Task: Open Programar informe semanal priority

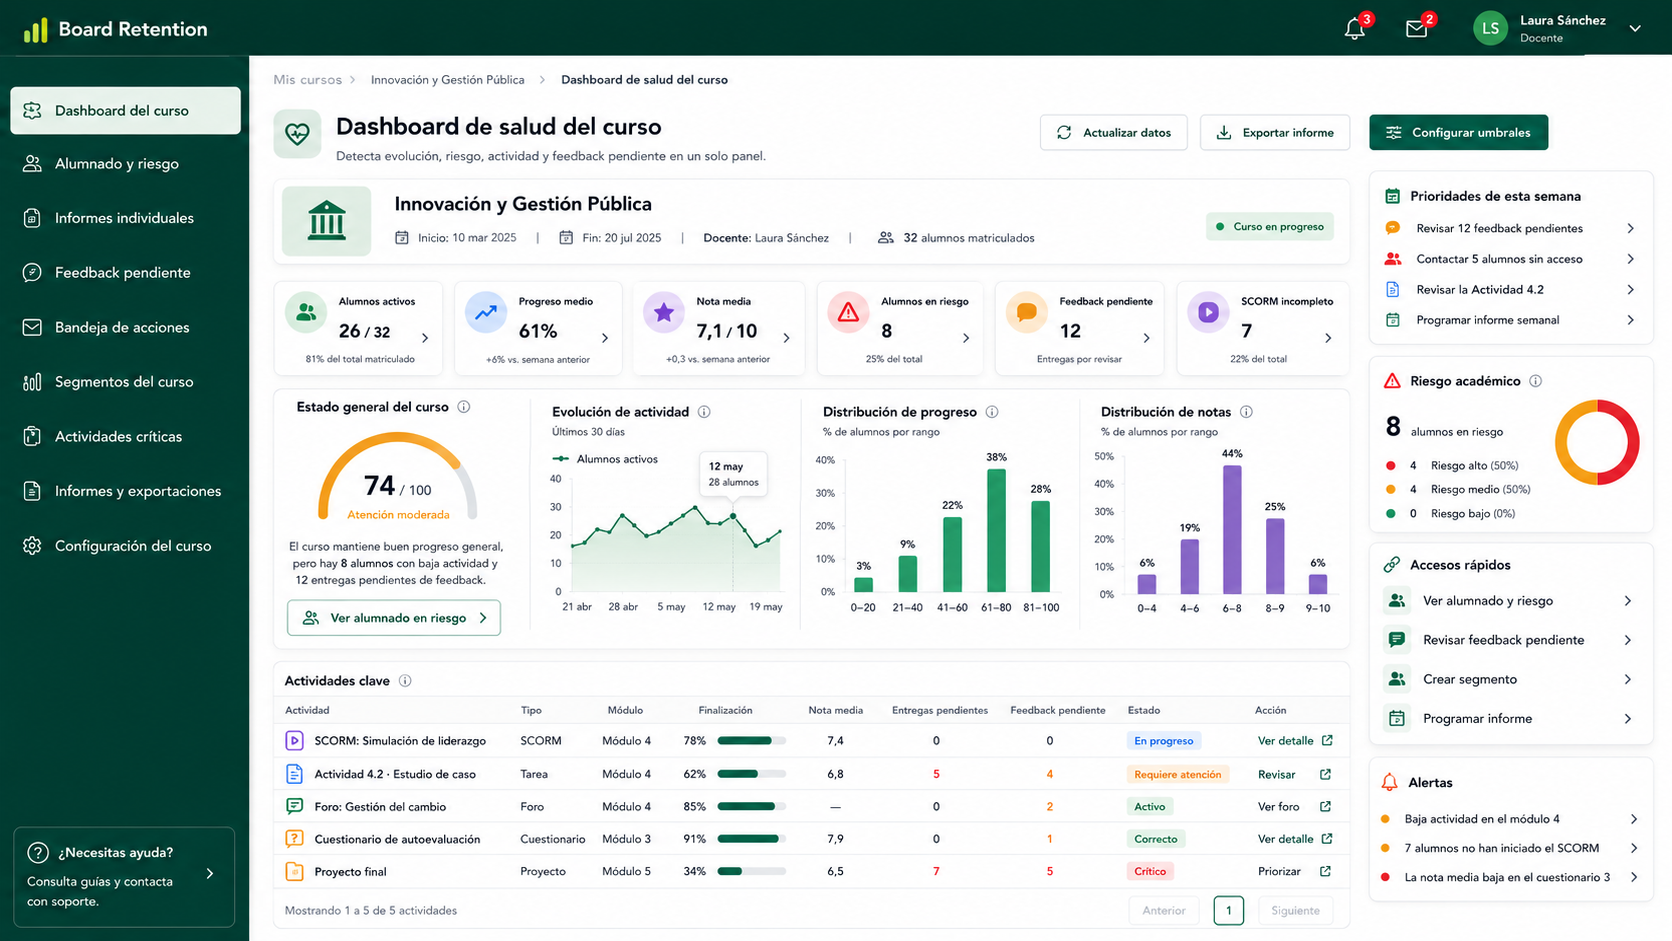Action: click(x=1510, y=320)
